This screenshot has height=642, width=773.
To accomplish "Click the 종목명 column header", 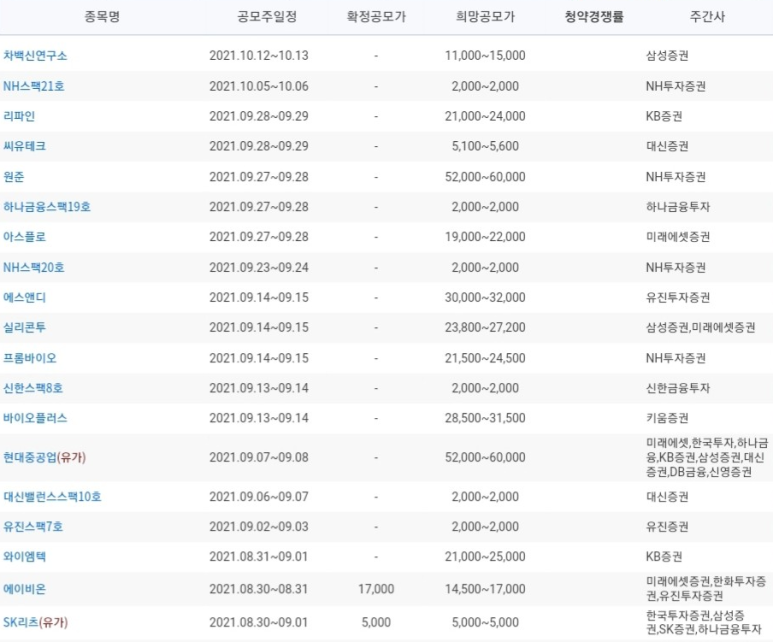I will coord(102,17).
